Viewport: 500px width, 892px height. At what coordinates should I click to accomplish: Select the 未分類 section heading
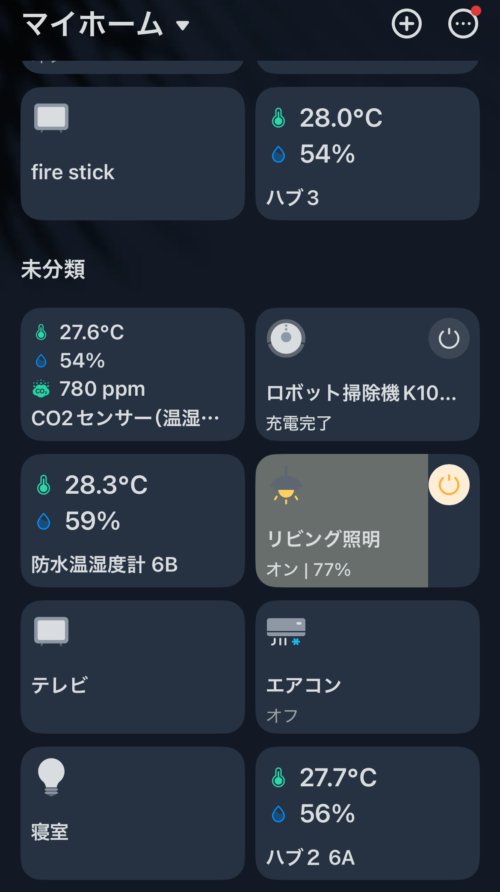click(x=53, y=269)
